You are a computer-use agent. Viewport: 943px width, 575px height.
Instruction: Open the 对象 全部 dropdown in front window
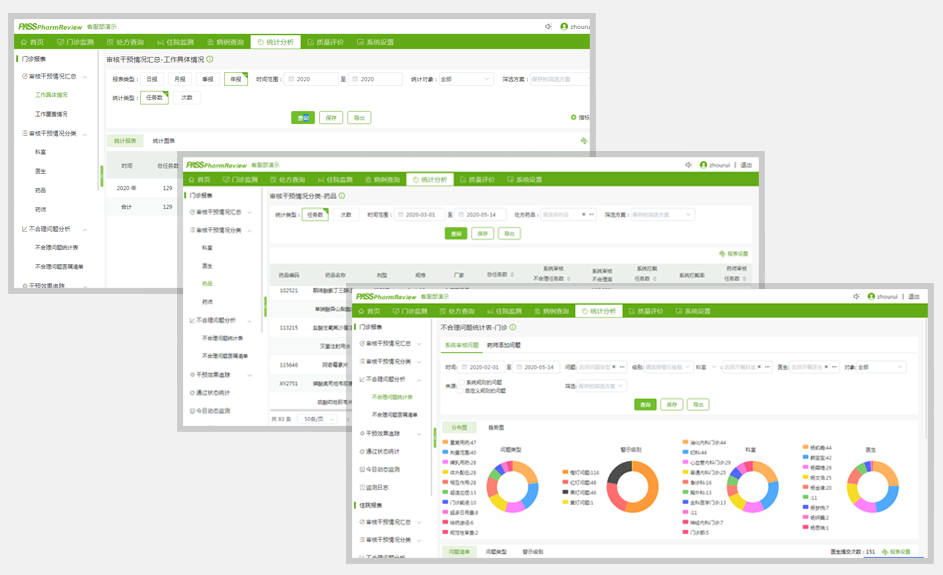tap(880, 367)
